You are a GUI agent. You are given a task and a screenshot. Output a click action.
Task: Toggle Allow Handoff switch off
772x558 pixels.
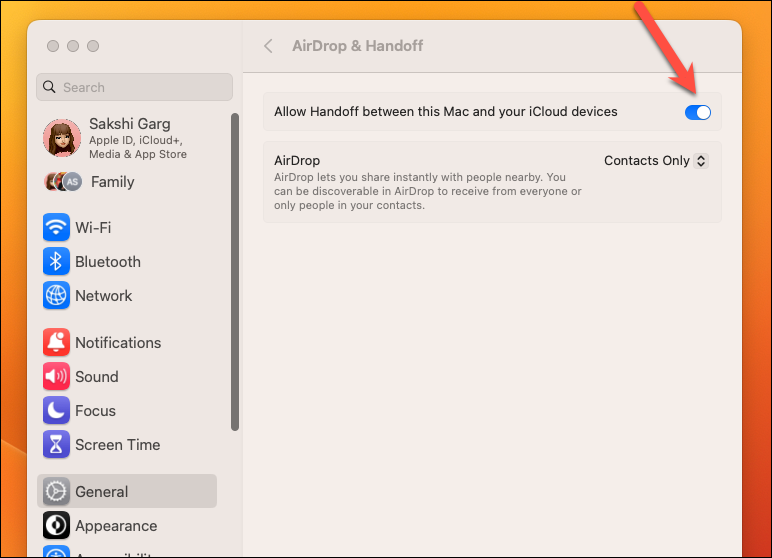[x=698, y=112]
